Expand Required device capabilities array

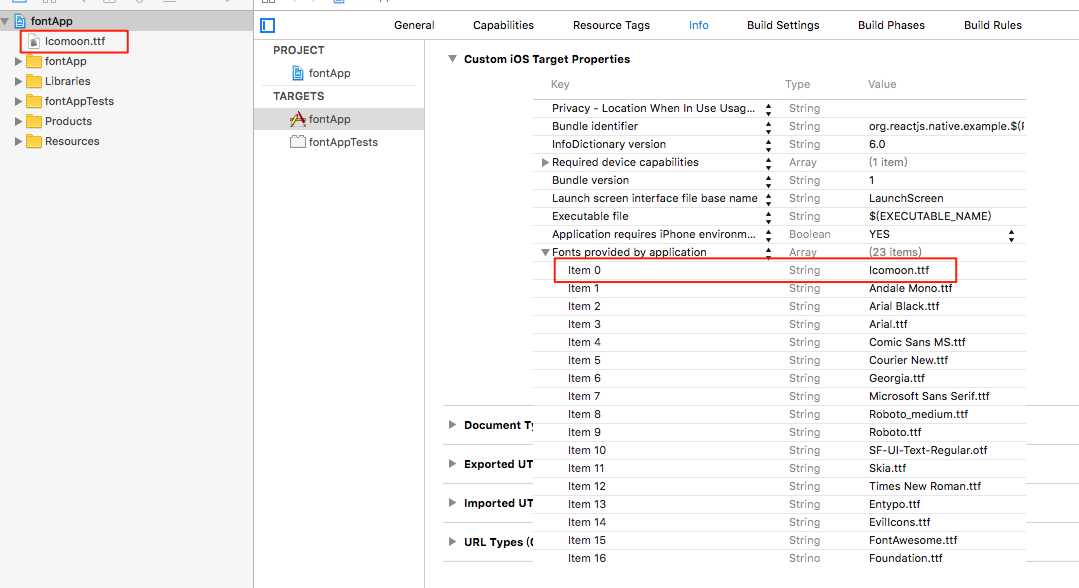tap(544, 162)
